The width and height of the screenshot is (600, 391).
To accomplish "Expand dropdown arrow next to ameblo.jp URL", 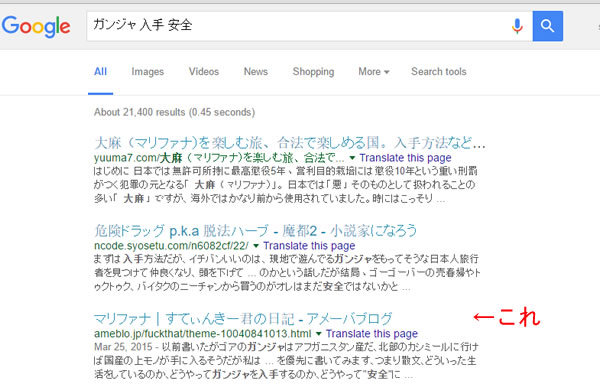I will [x=318, y=334].
